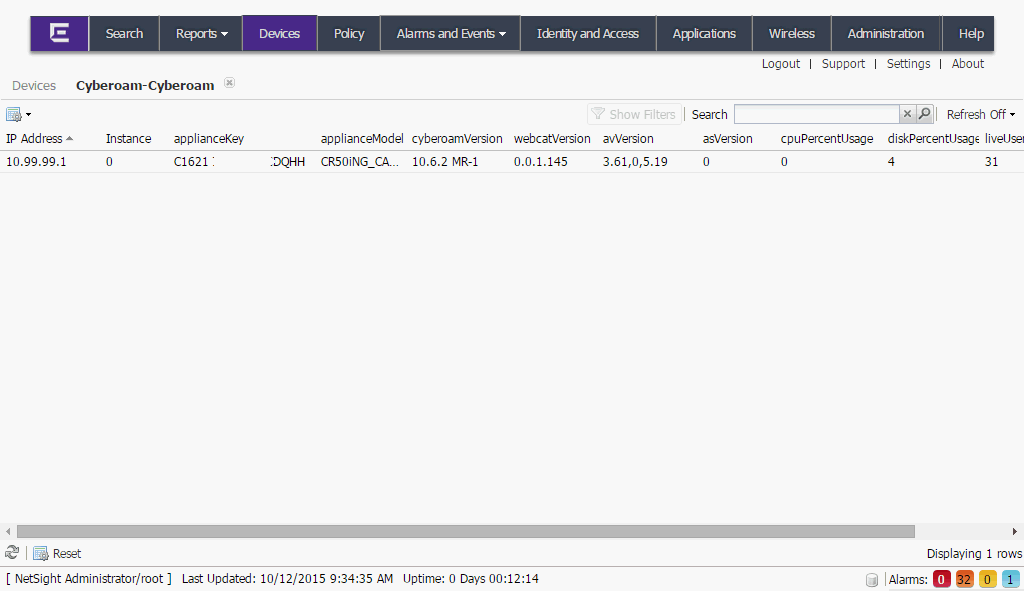Image resolution: width=1024 pixels, height=591 pixels.
Task: Go to the Applications tab
Action: click(704, 33)
